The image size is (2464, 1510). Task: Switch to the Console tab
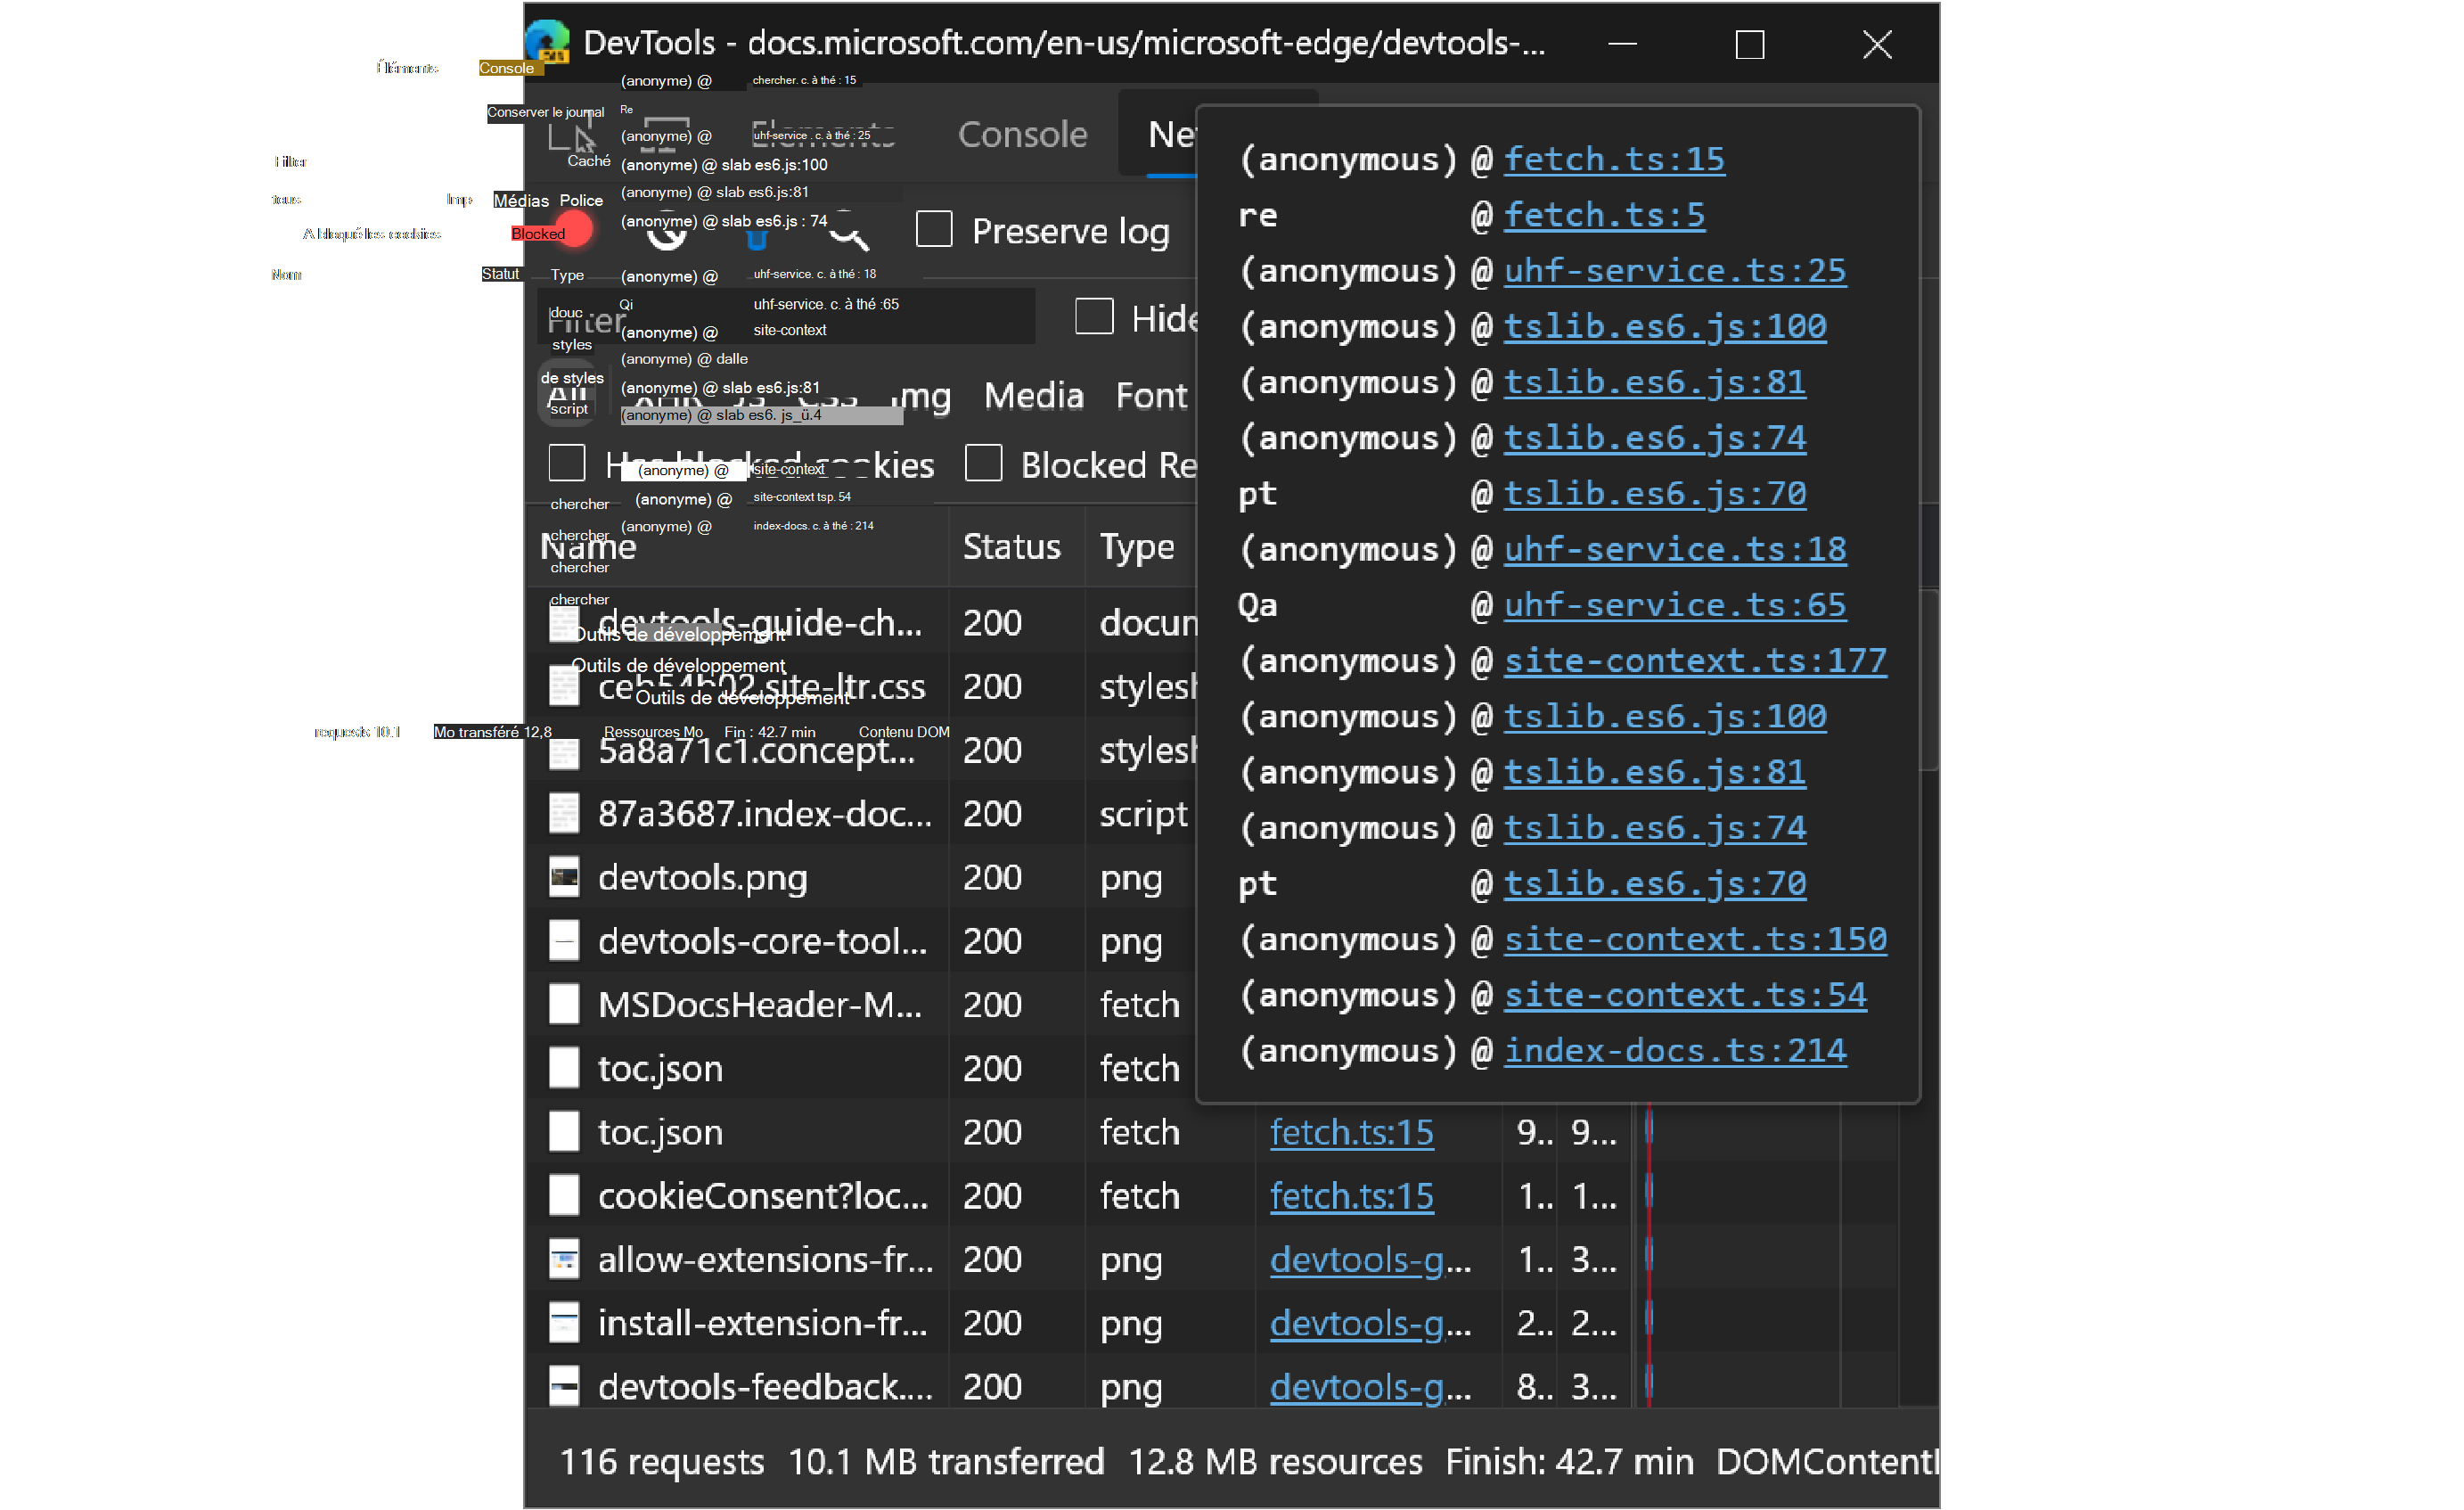point(1023,133)
